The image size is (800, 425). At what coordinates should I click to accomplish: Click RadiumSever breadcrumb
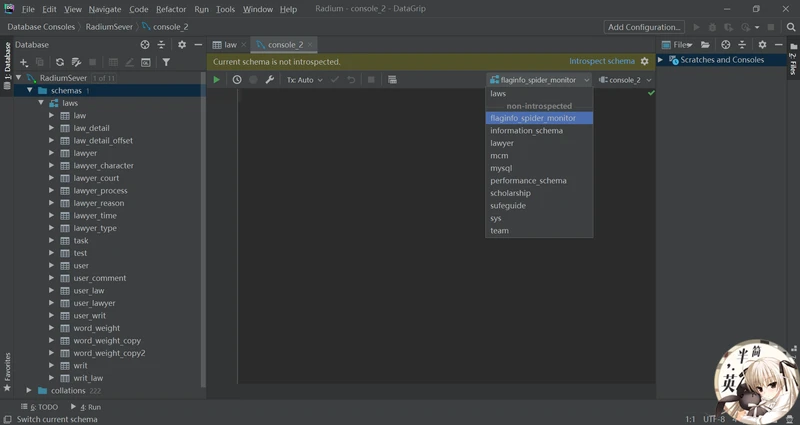[109, 27]
